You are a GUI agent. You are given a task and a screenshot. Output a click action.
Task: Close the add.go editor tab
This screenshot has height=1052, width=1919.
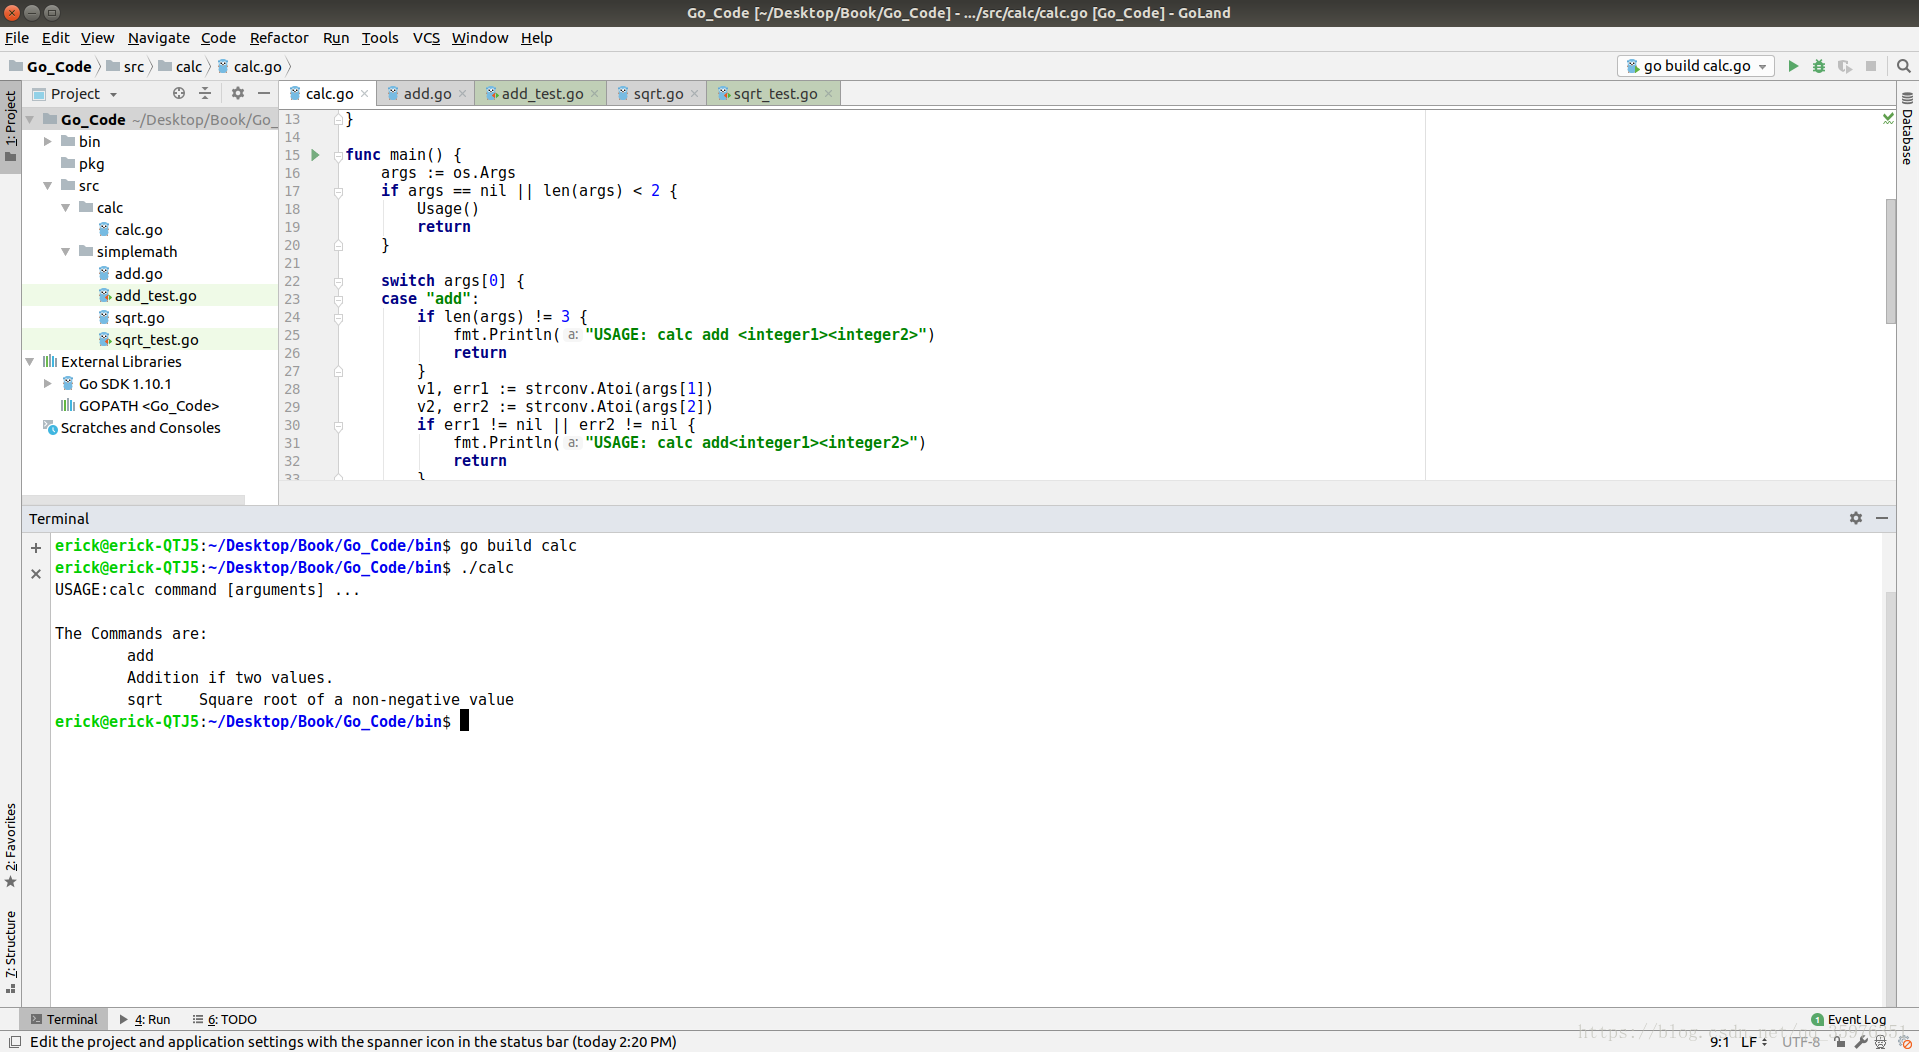point(462,94)
